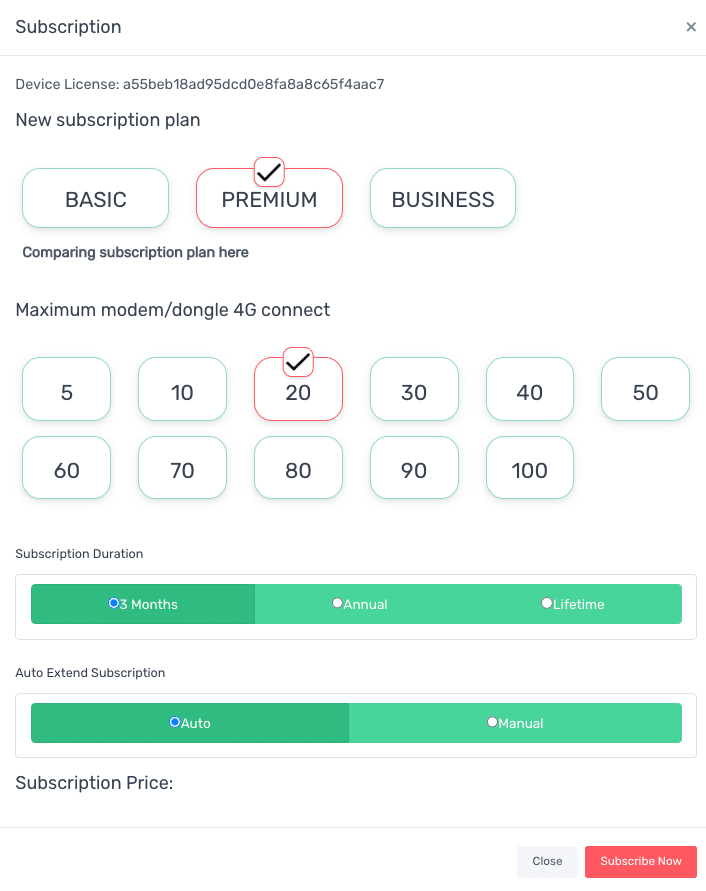
Task: Set maximum modems to 50
Action: (x=645, y=392)
